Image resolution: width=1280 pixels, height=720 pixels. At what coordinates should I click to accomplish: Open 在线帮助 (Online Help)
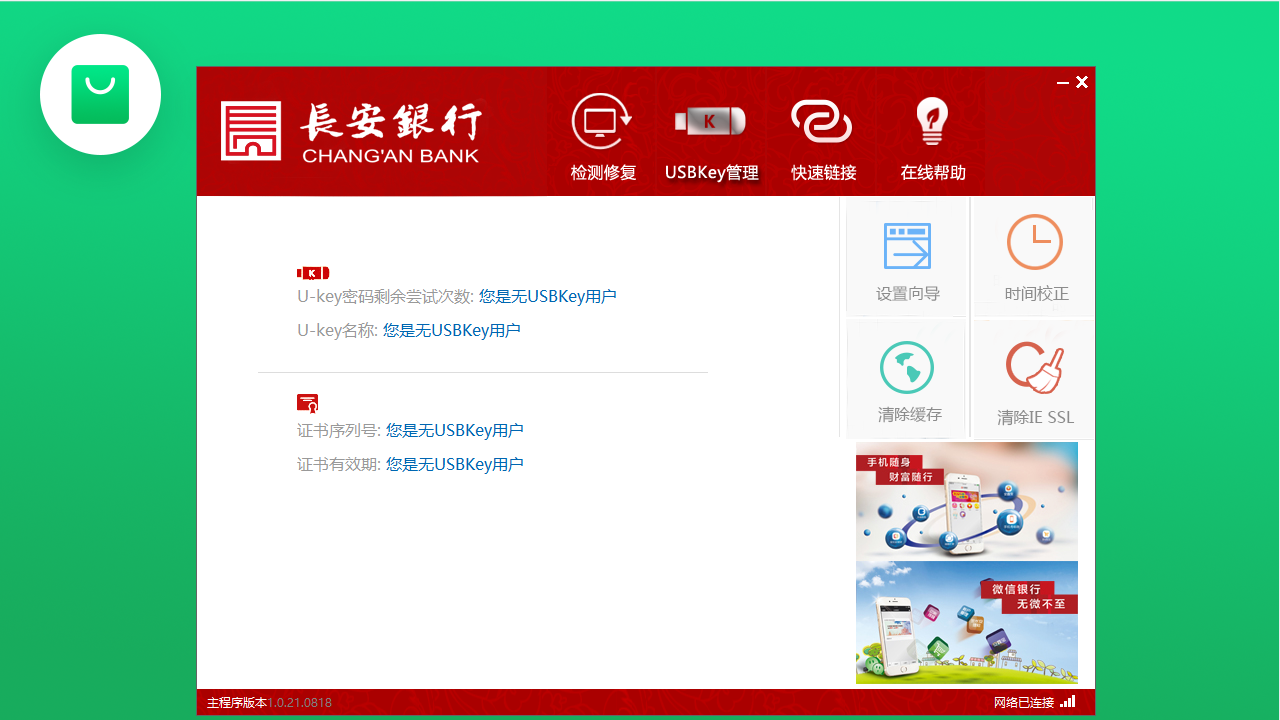(x=931, y=137)
